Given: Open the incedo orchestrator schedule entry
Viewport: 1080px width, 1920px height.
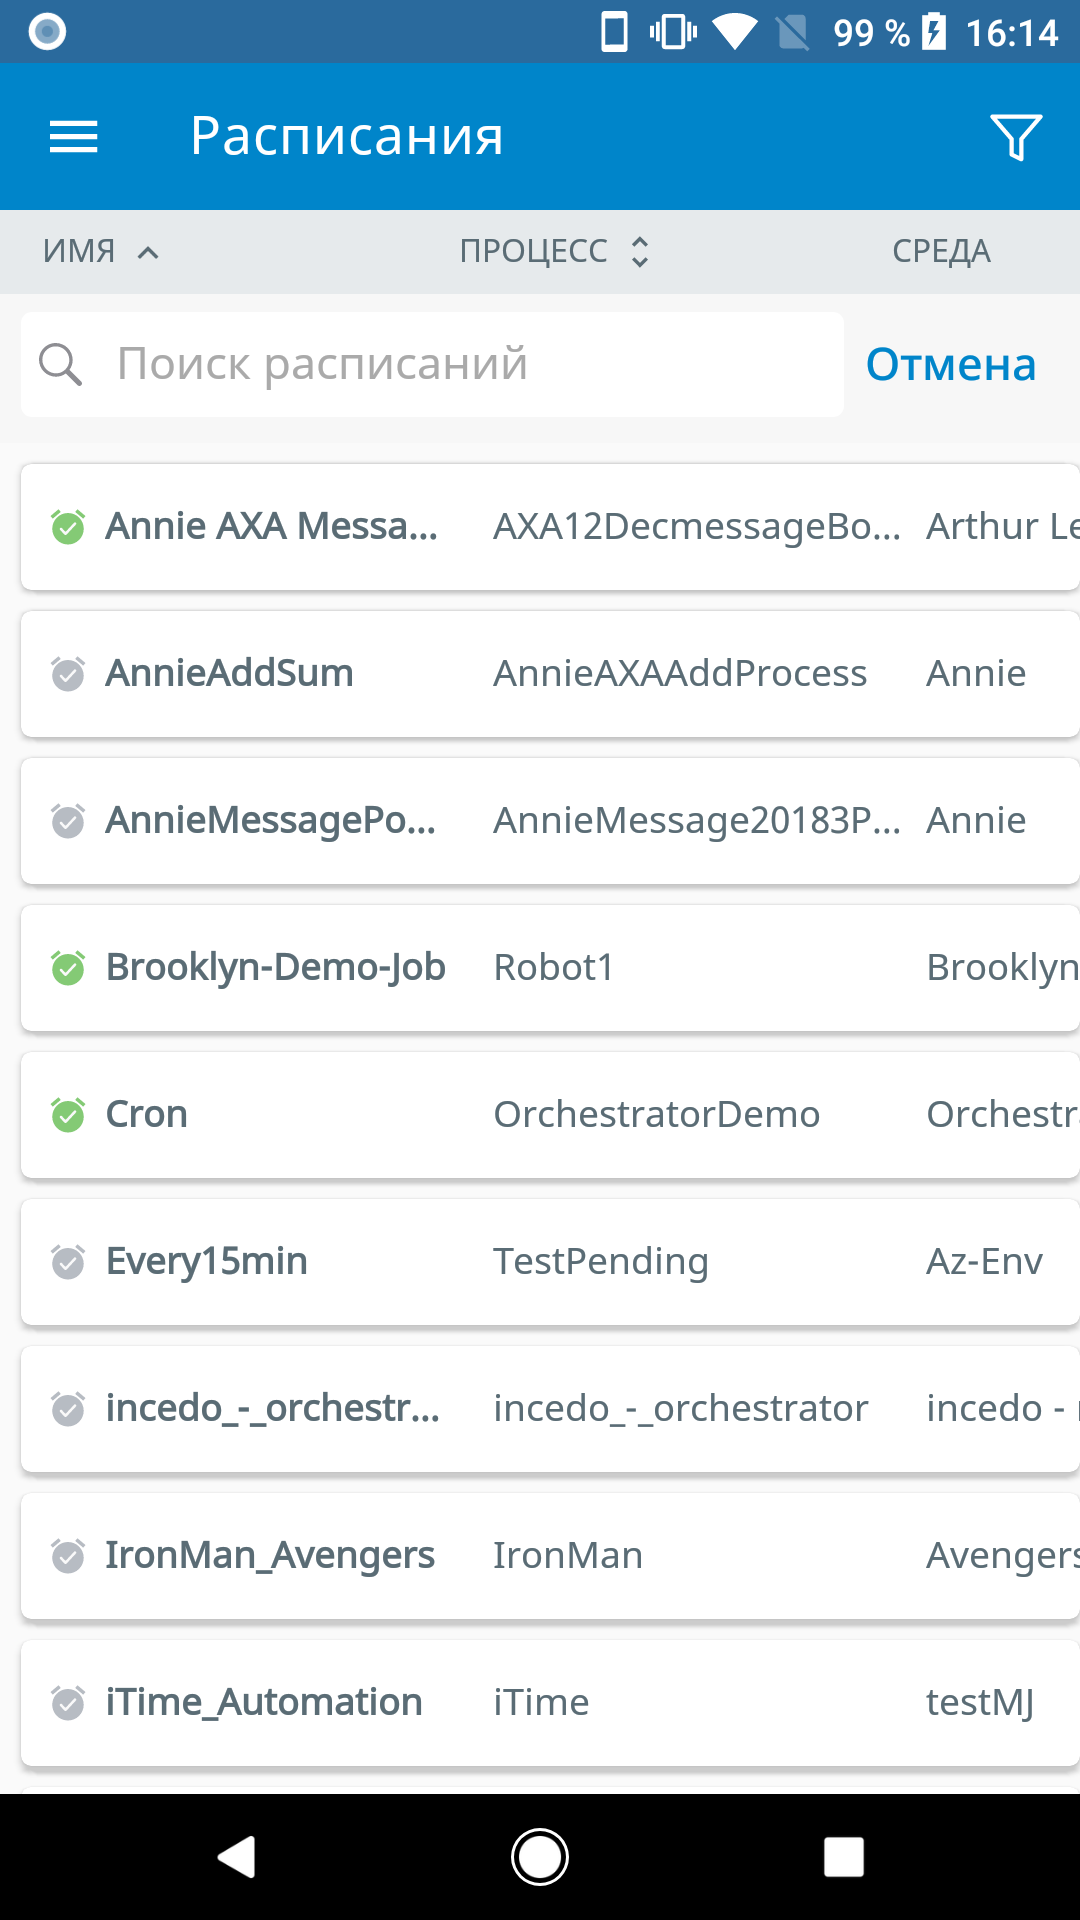Looking at the screenshot, I should click(x=550, y=1409).
